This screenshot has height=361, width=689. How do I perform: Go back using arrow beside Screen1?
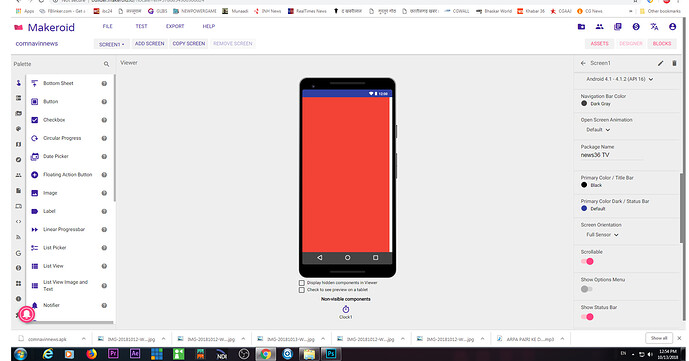point(583,63)
